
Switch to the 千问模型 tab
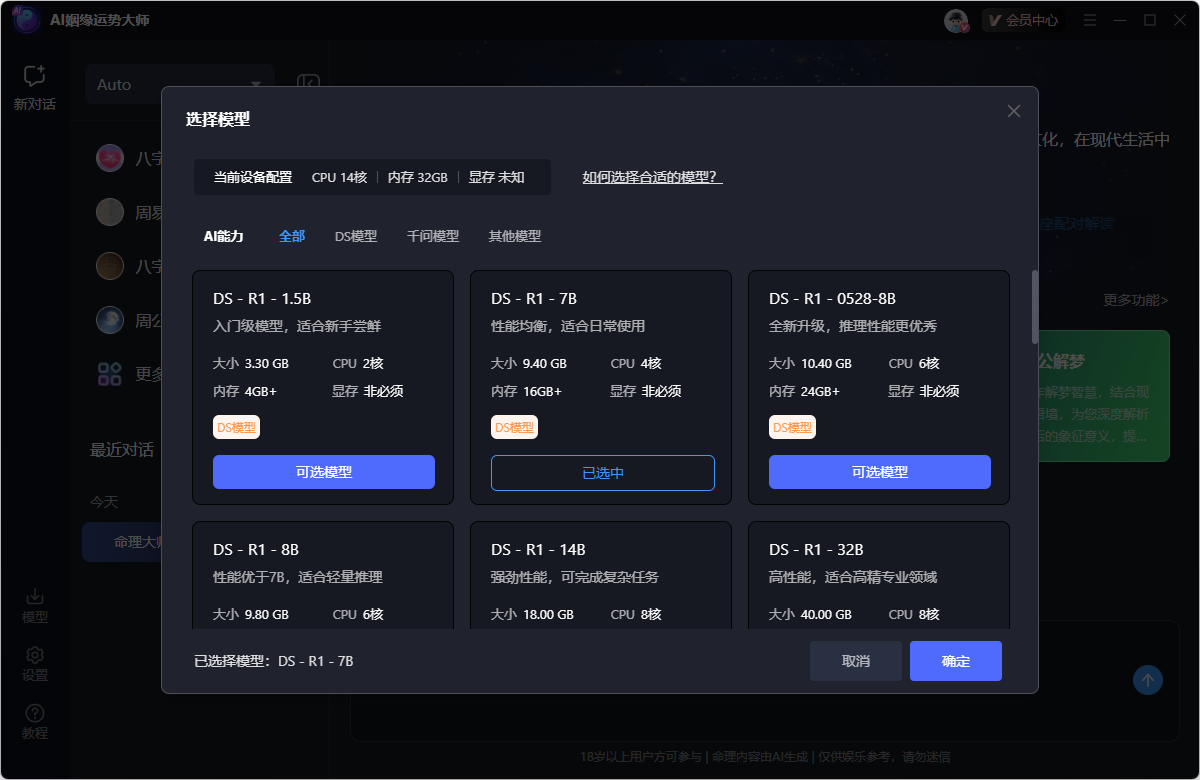coord(432,237)
